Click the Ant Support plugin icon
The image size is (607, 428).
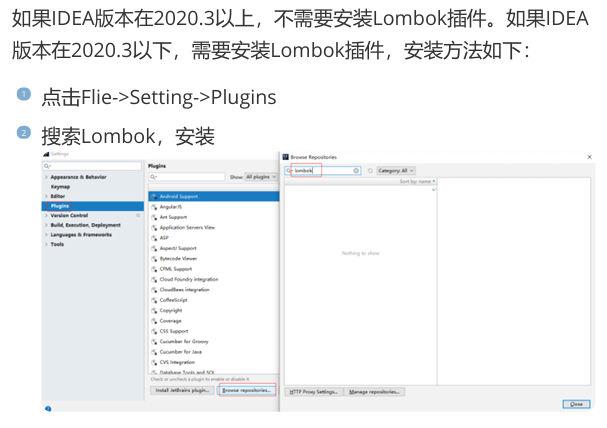point(154,217)
